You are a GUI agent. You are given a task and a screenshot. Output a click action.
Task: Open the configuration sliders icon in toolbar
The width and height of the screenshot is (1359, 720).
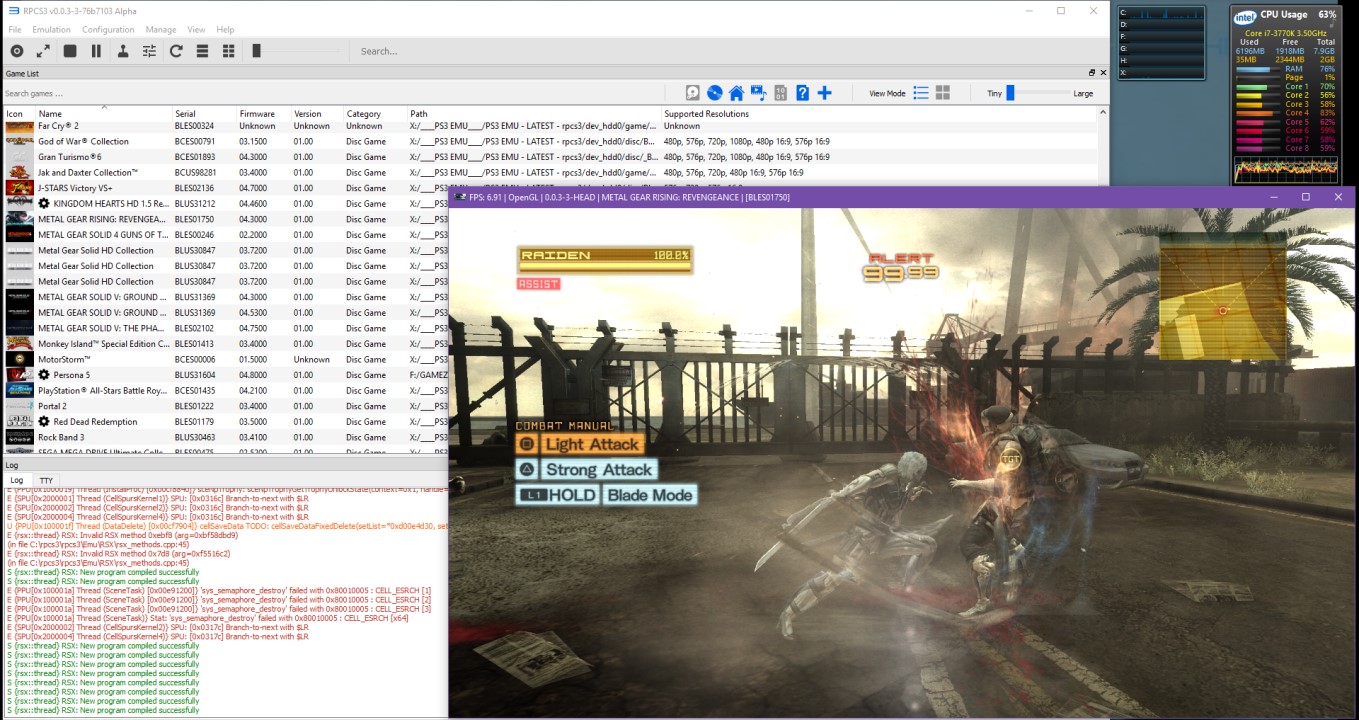click(149, 51)
